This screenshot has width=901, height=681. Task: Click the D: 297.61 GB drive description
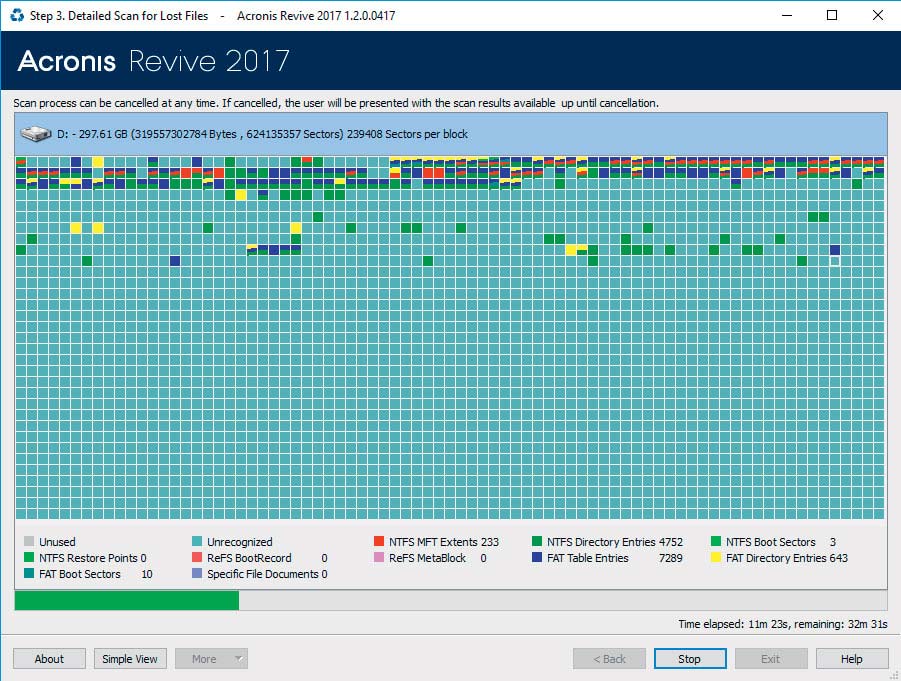262,134
